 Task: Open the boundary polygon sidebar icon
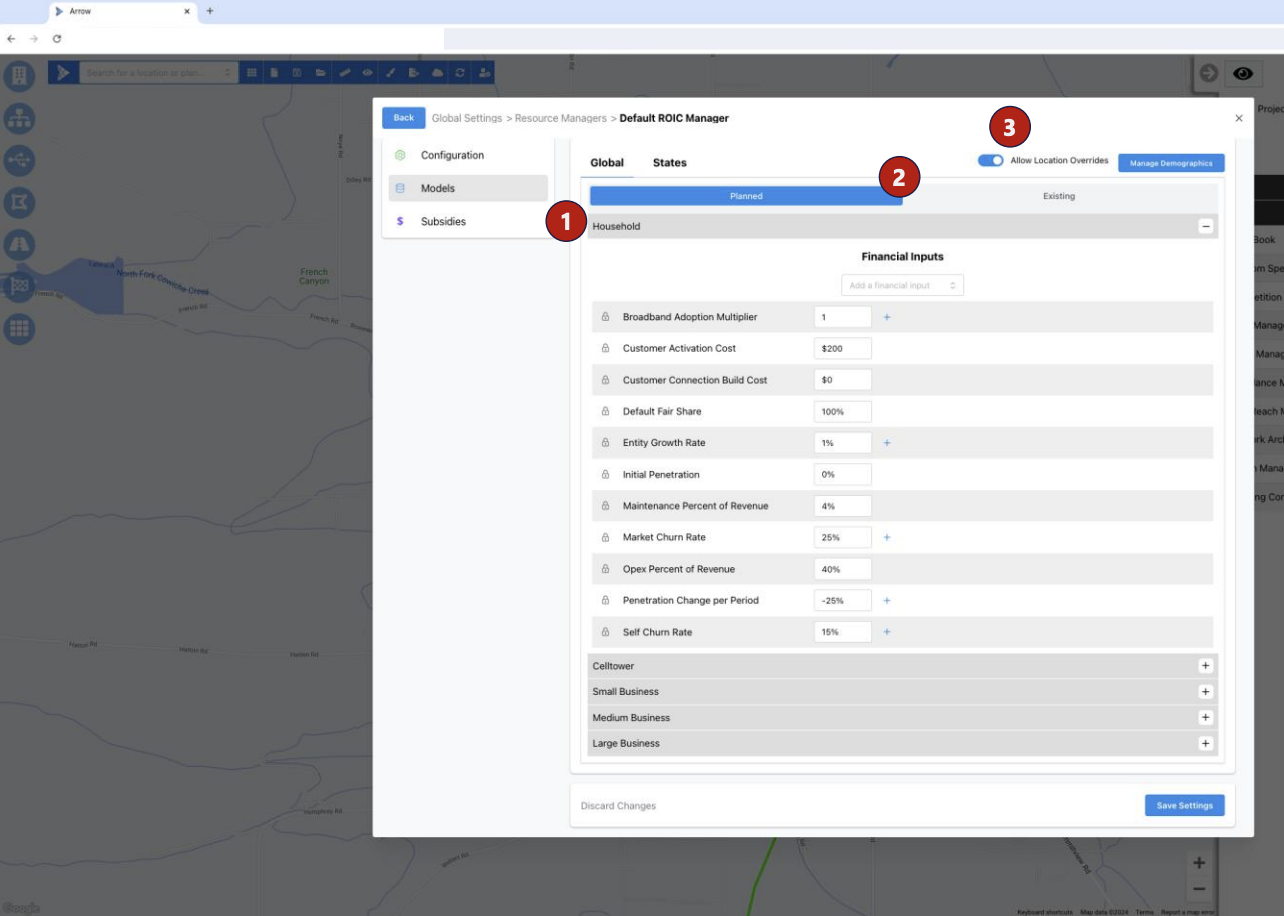[20, 202]
